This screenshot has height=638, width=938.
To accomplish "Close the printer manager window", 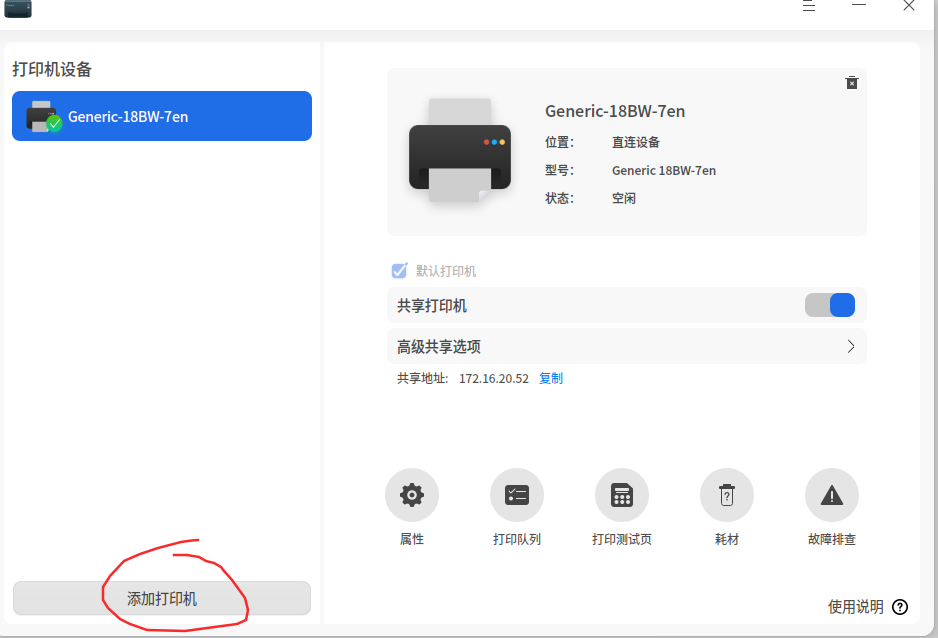I will click(x=909, y=5).
